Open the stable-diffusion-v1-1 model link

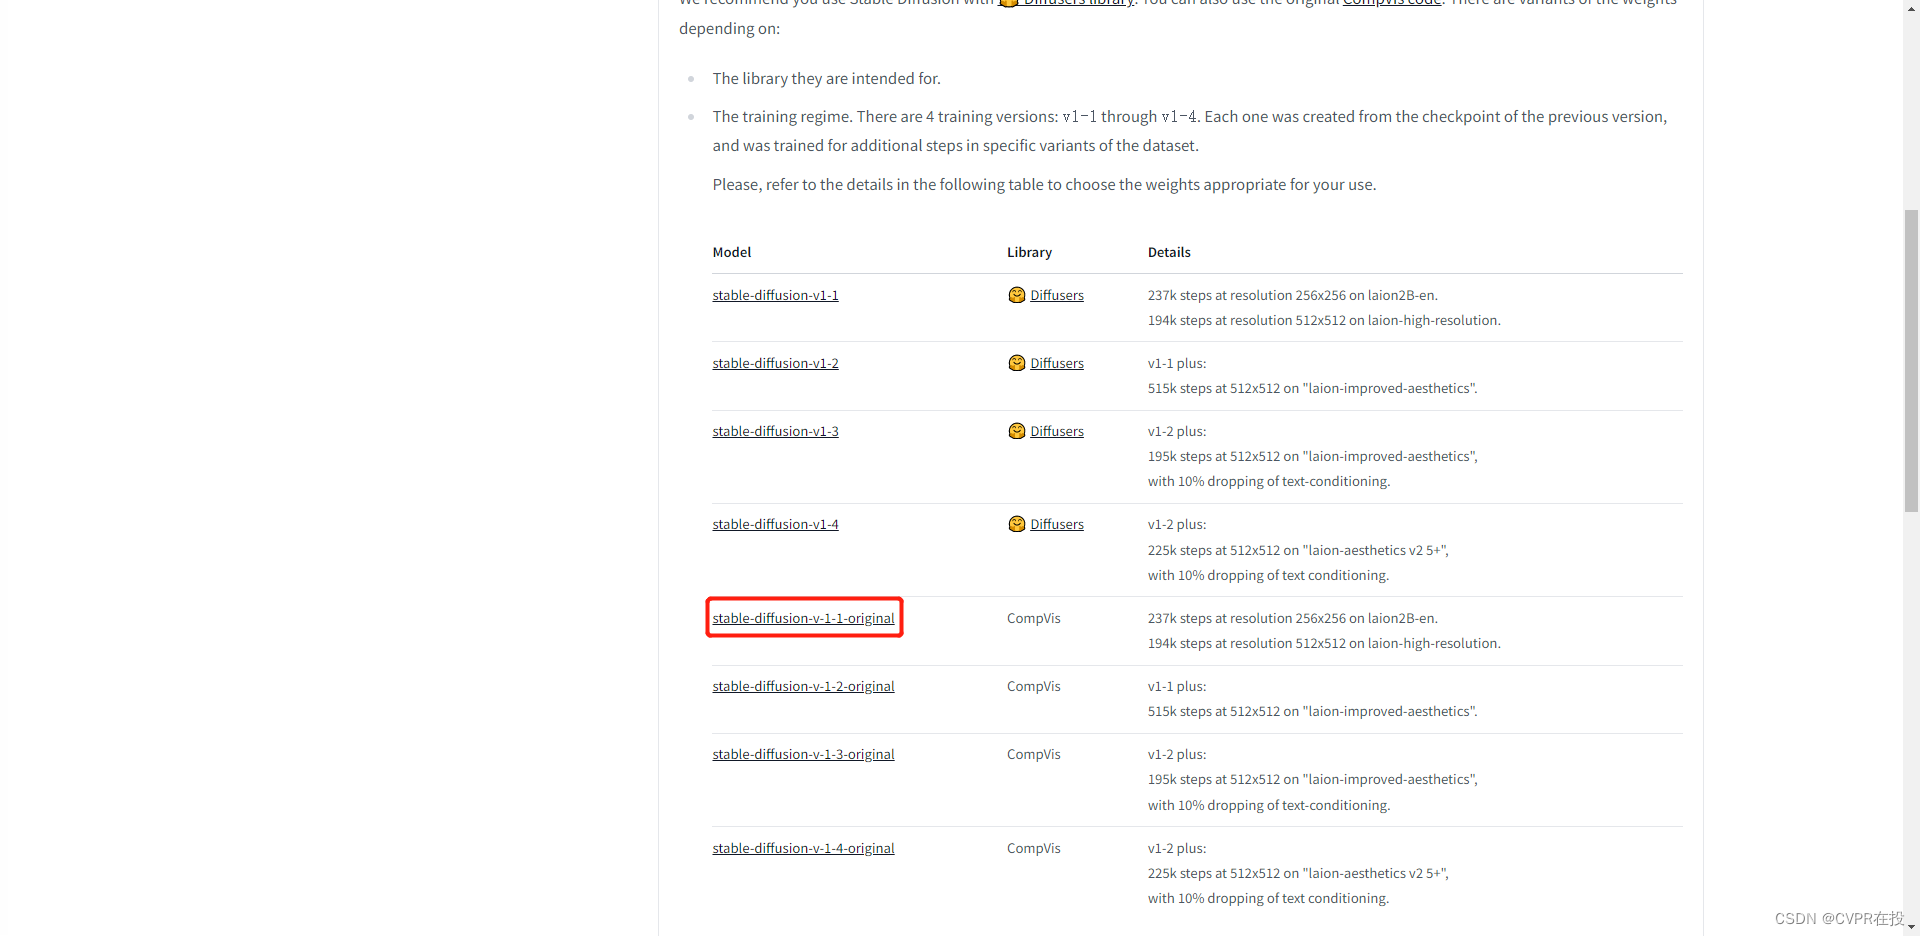[x=775, y=295]
